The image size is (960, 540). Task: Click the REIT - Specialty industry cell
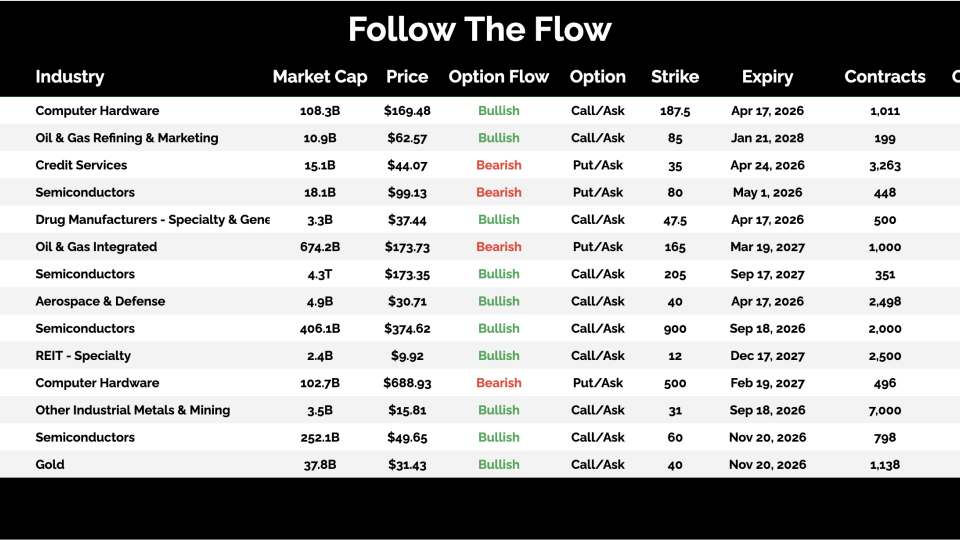coord(83,355)
